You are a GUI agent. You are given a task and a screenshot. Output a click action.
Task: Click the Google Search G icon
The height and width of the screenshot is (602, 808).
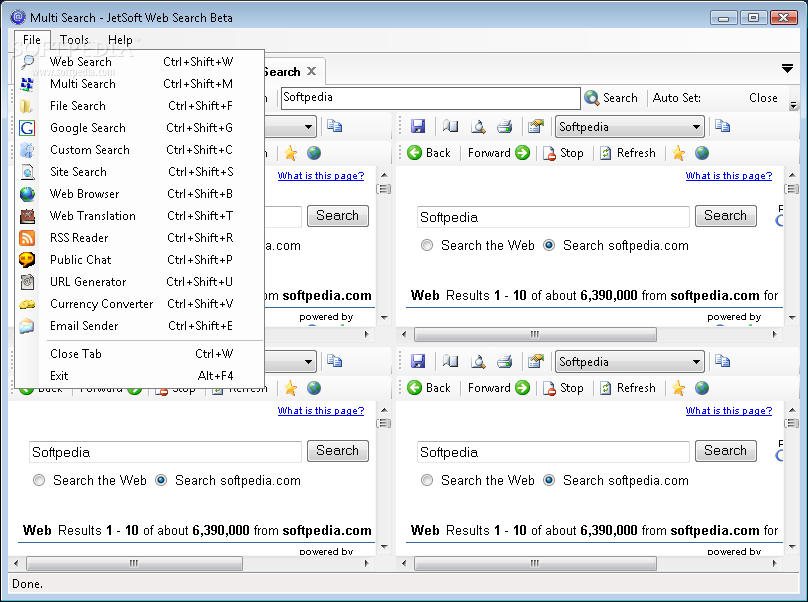click(27, 128)
